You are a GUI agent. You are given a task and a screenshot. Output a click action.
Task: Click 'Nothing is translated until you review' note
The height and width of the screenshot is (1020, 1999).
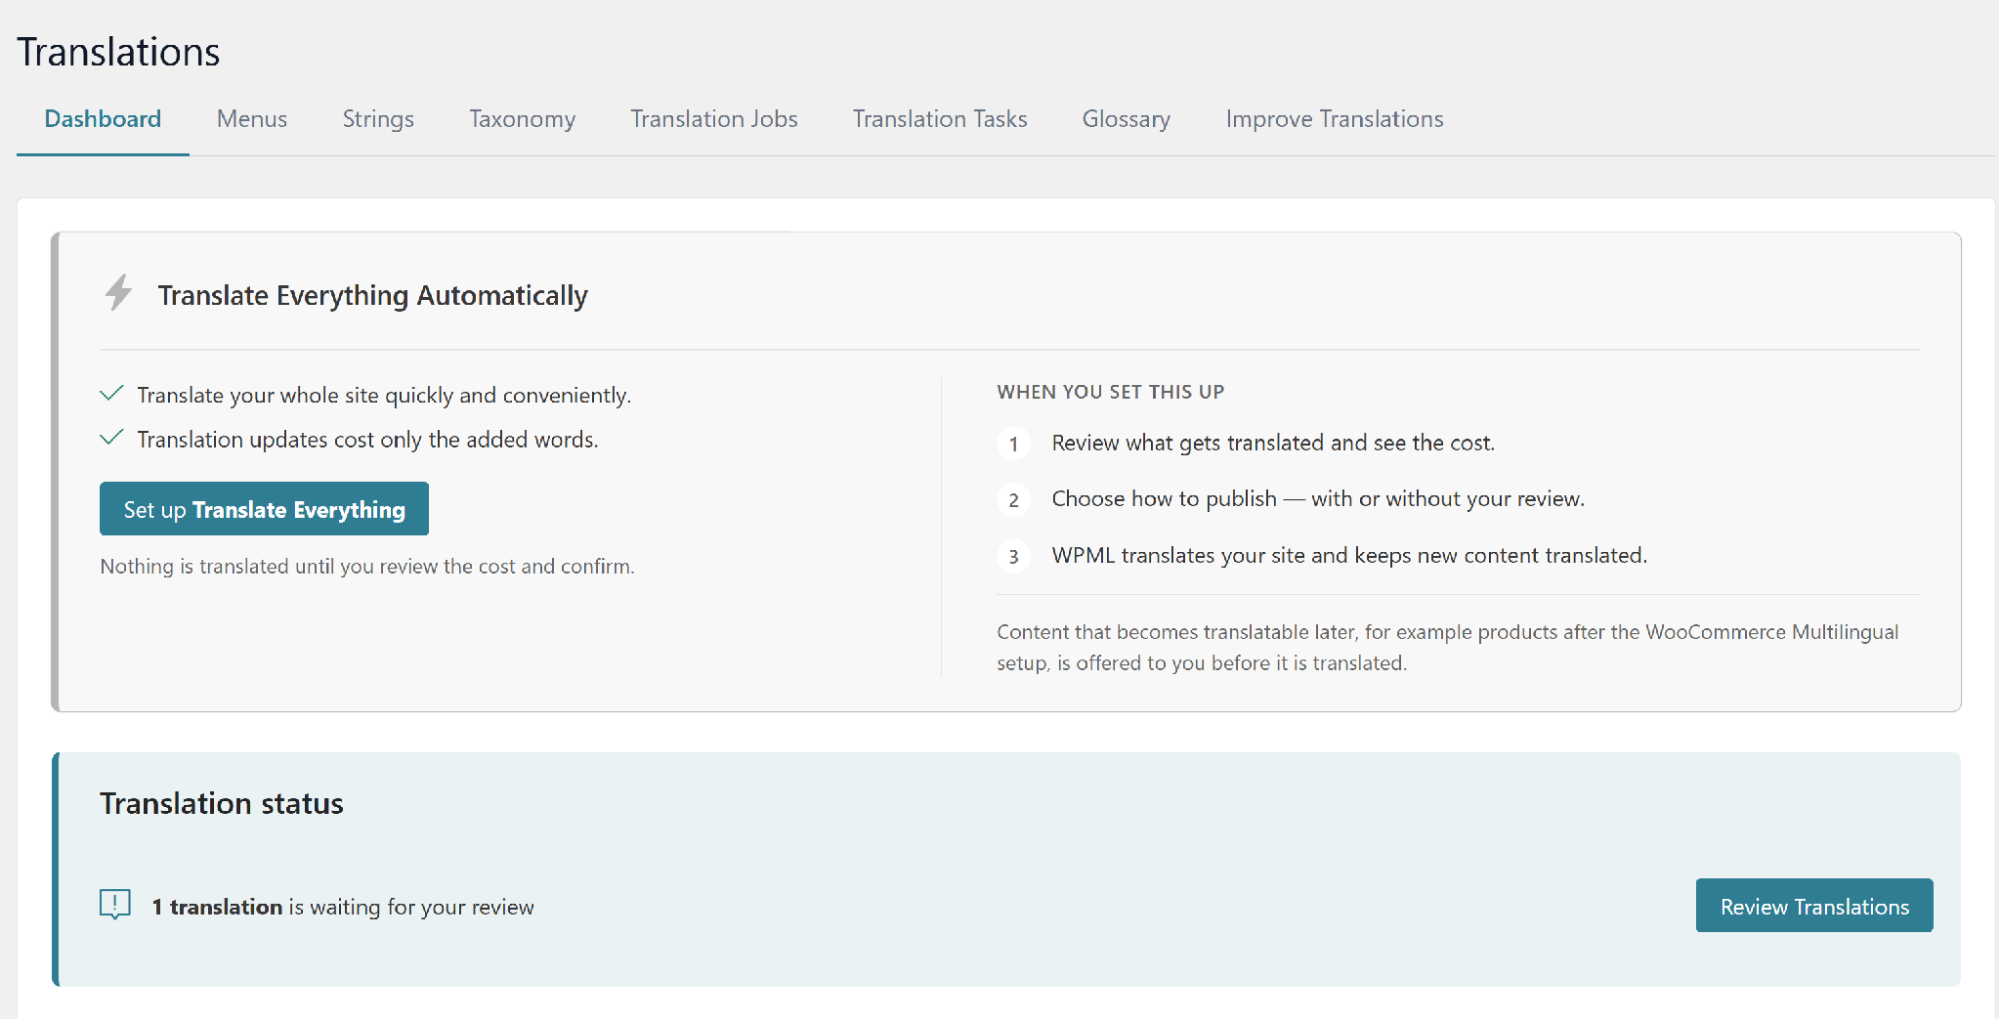(x=367, y=566)
